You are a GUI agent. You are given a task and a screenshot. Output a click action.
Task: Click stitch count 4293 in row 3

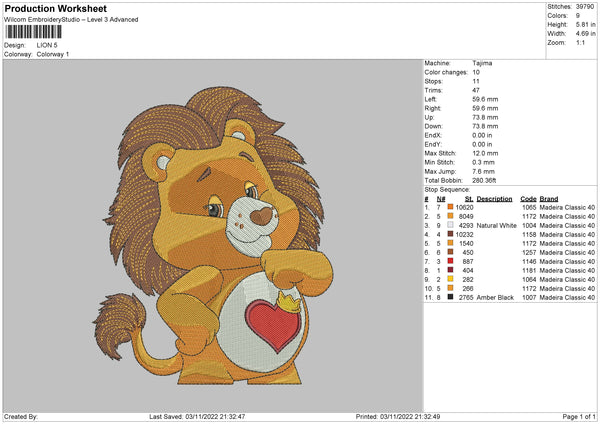coord(466,225)
